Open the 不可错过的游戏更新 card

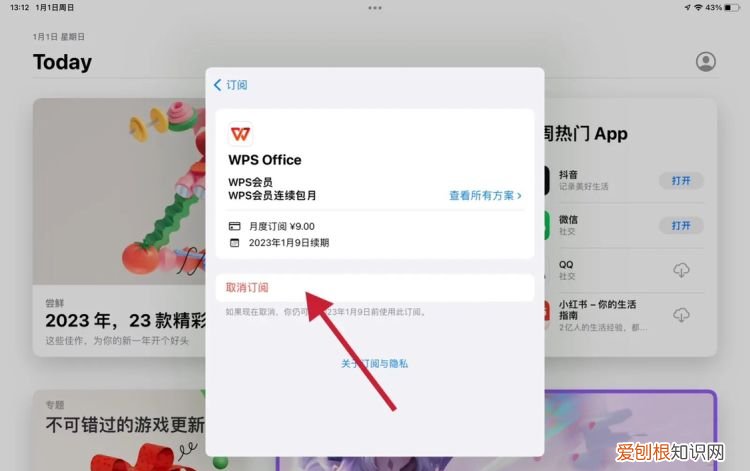120,430
